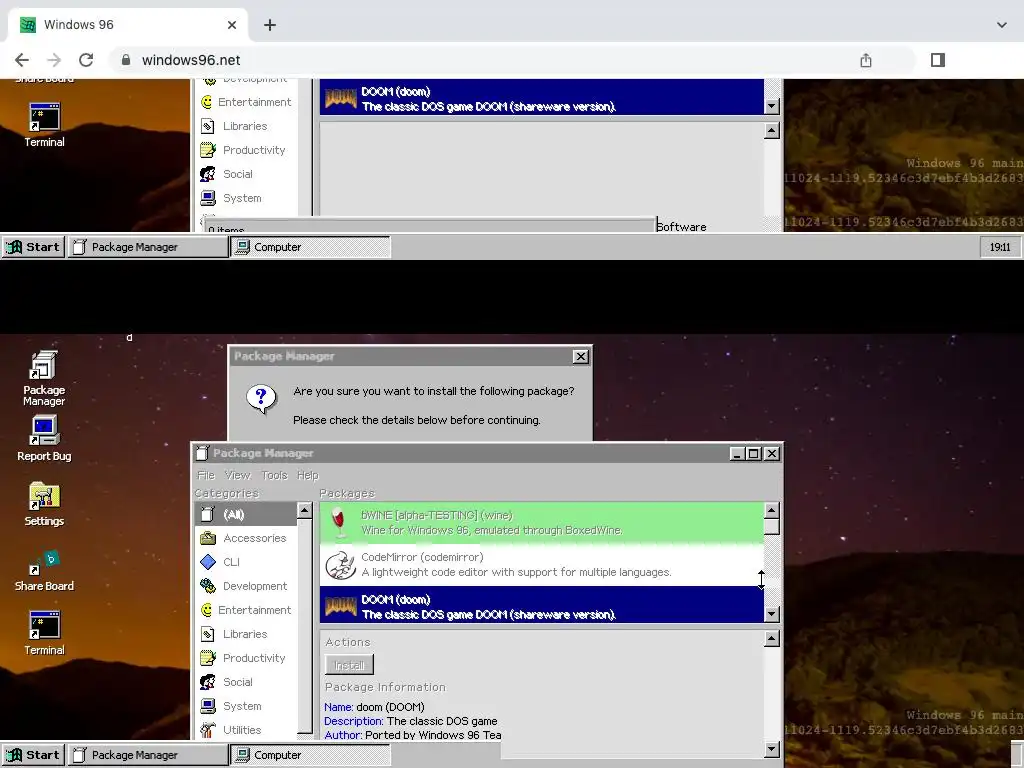Close the Windows 96 browser tab
The image size is (1024, 768).
232,25
